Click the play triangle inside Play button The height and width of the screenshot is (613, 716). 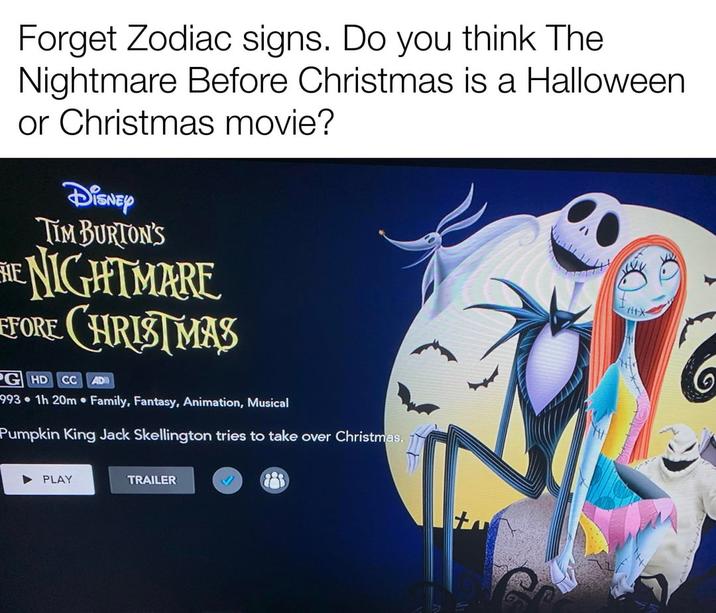[x=28, y=480]
